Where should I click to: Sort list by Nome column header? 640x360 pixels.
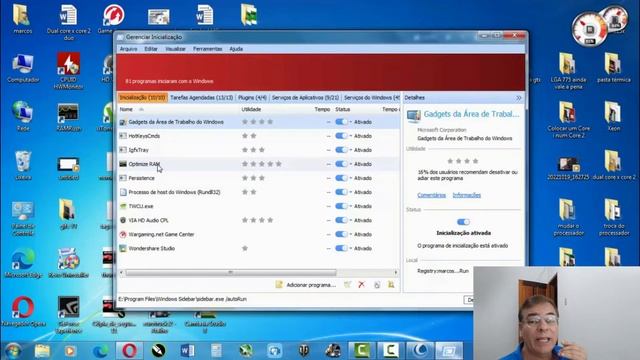[126, 109]
